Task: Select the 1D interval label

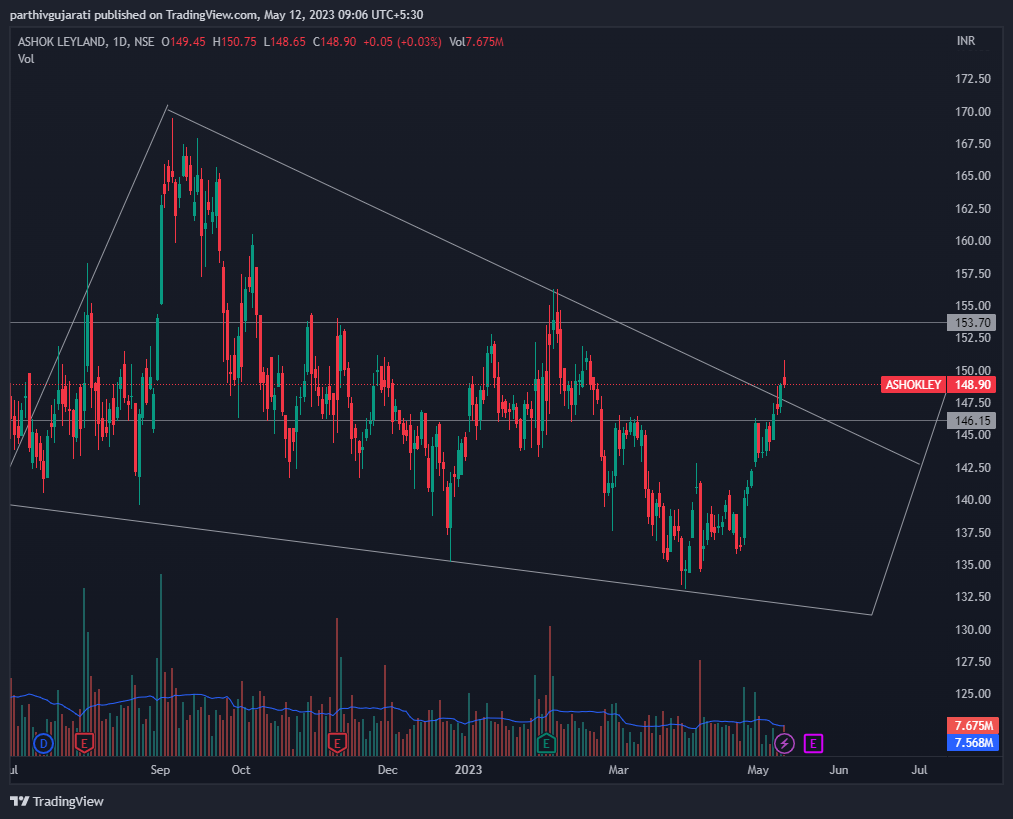Action: coord(120,42)
